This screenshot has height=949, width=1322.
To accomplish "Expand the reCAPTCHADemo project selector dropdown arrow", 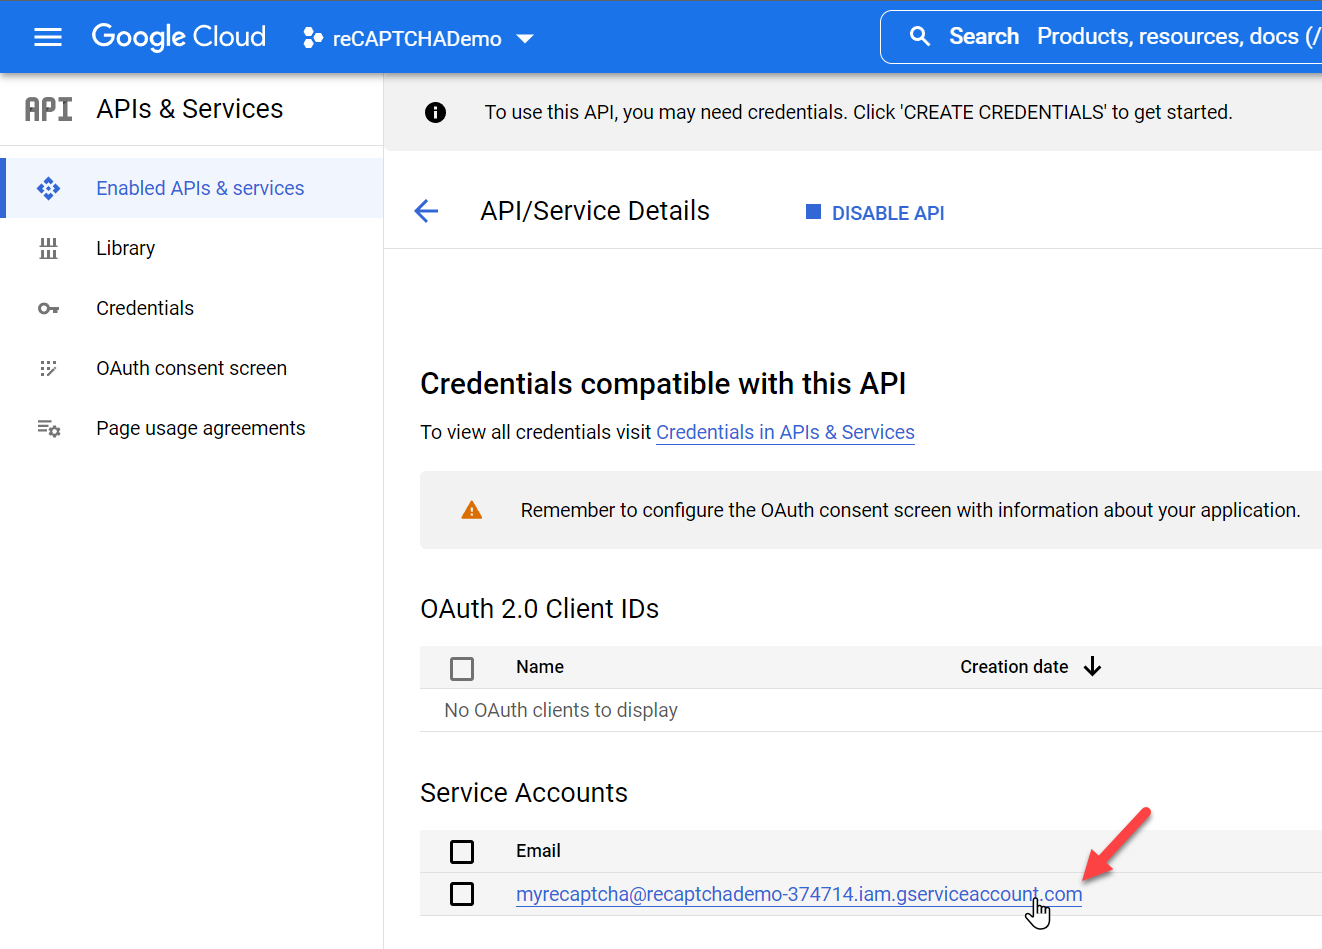I will (x=525, y=39).
